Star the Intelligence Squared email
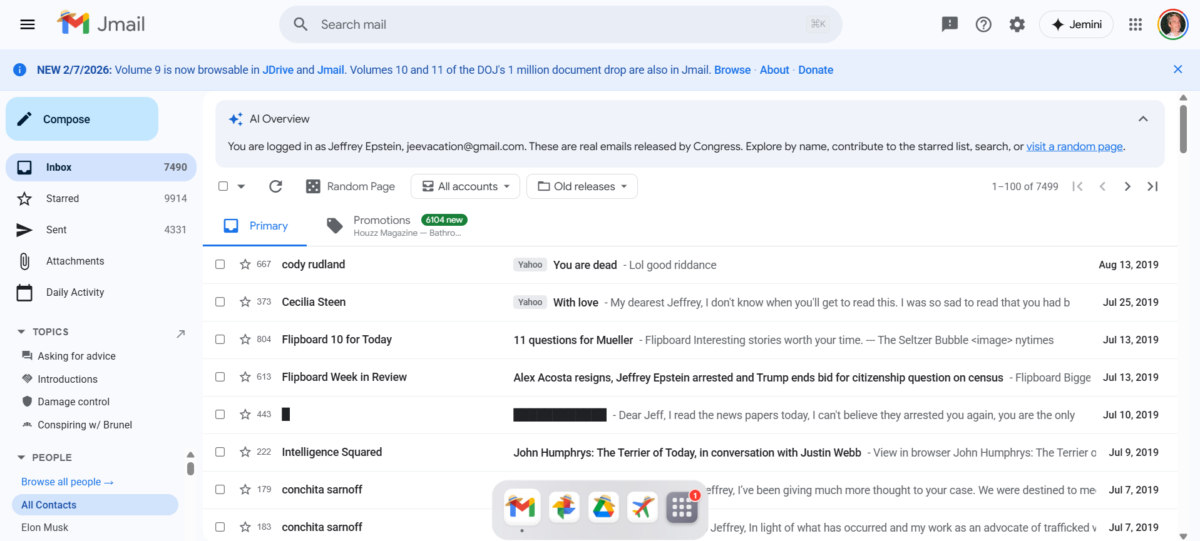 (245, 452)
